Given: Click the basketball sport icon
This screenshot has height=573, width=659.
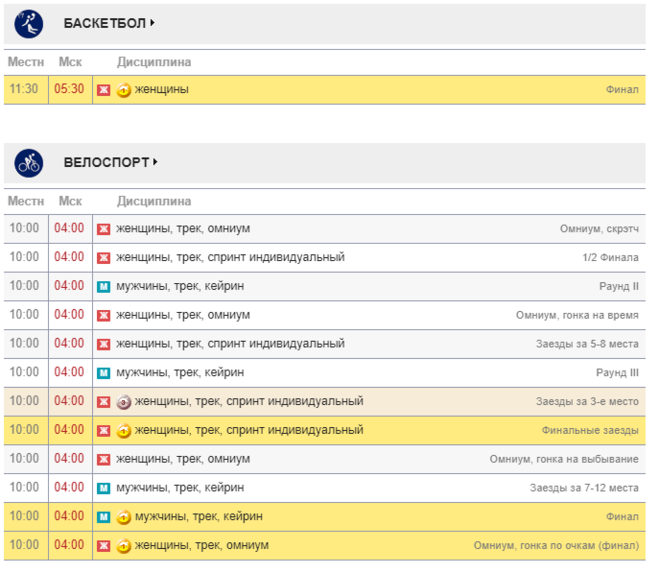Looking at the screenshot, I should (29, 23).
